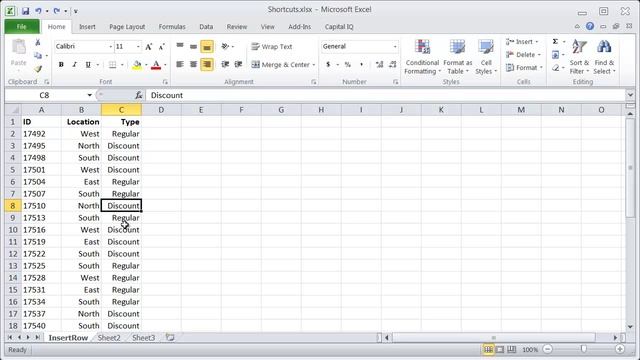This screenshot has height=360, width=640.
Task: Open the Name Box dropdown arrow
Action: tap(89, 95)
